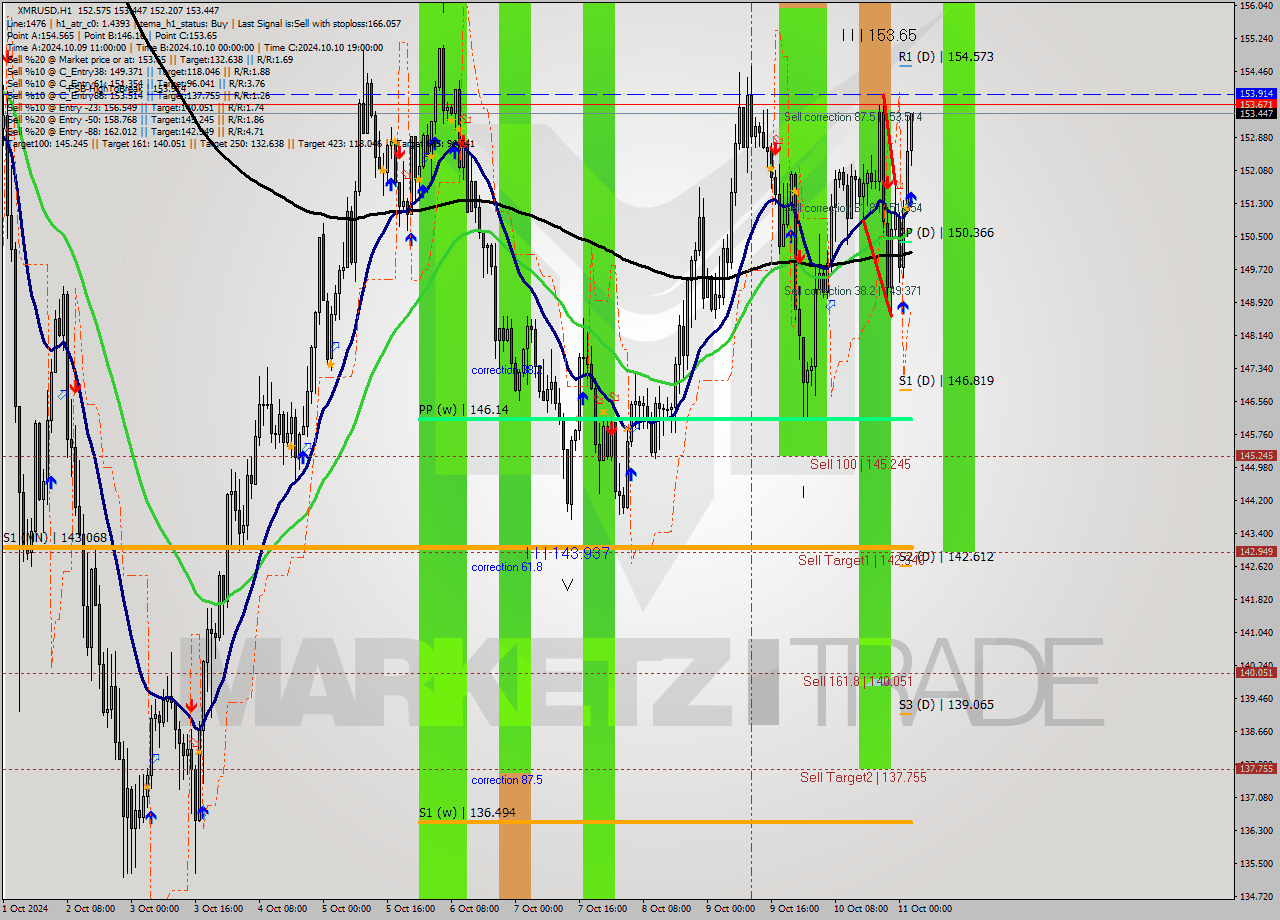Click the 'Sell 100 | 145.245' level label
Image resolution: width=1280 pixels, height=920 pixels.
(x=860, y=465)
